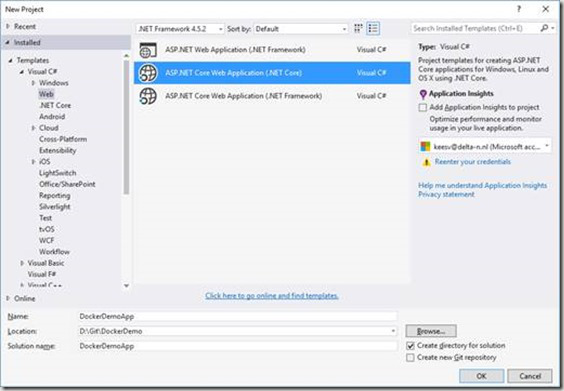Click the Microsoft account logo icon

pyautogui.click(x=426, y=146)
